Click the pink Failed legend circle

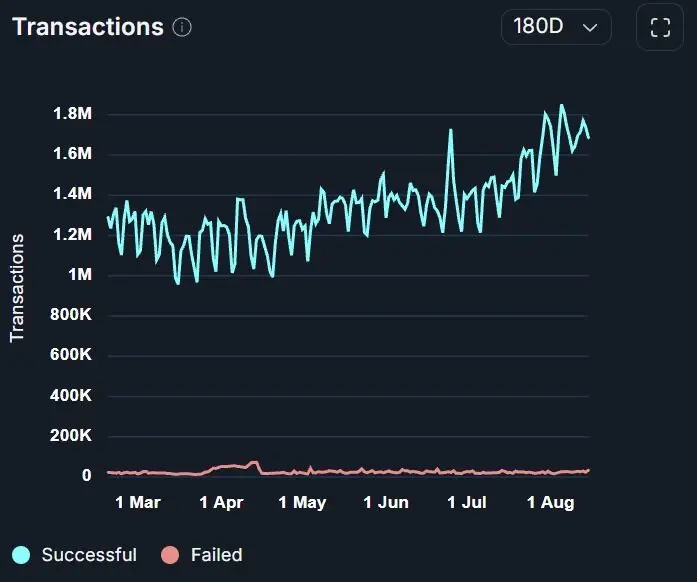tap(170, 555)
